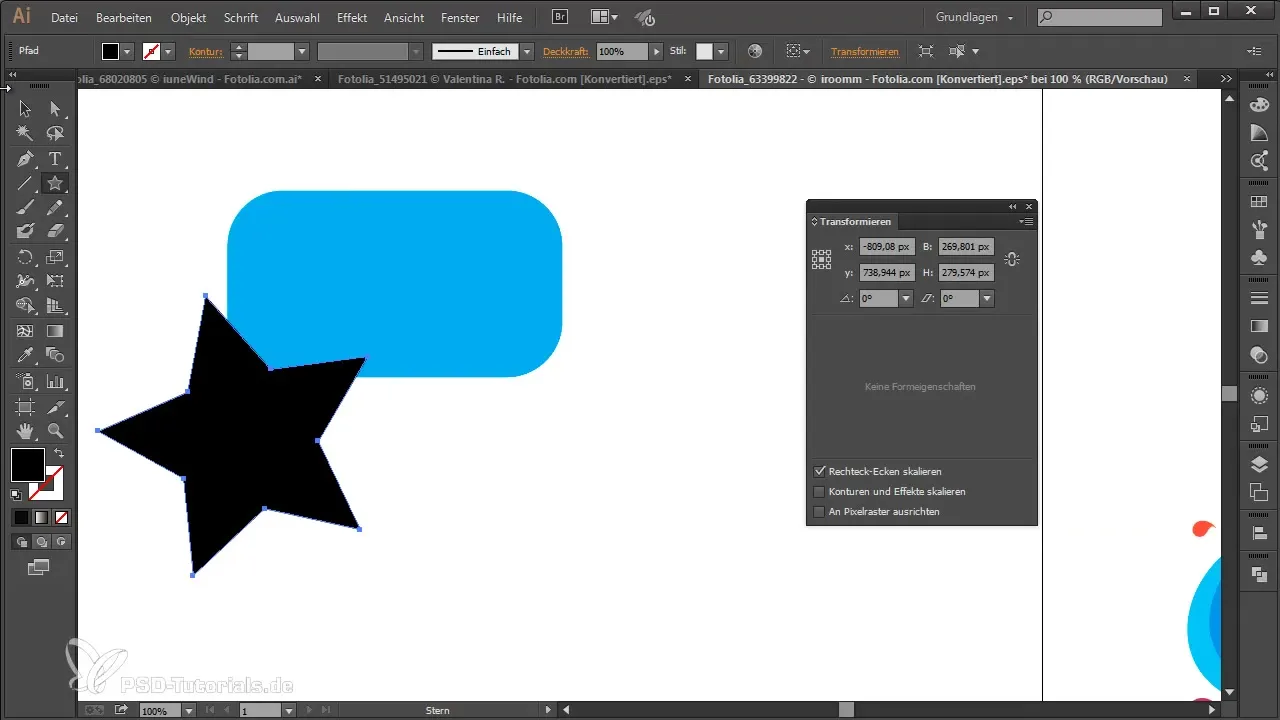Open the Layers panel icon
The image size is (1280, 720).
[x=1259, y=464]
